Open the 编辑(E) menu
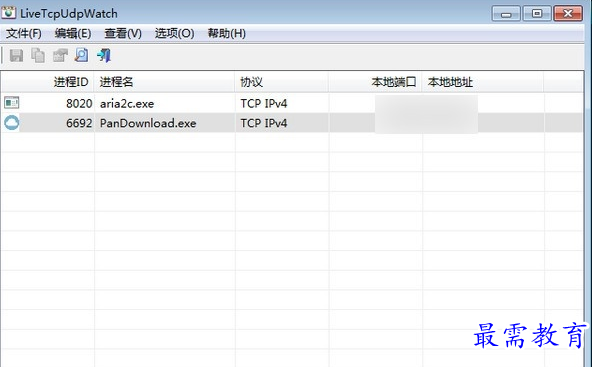The image size is (595, 367). (72, 34)
